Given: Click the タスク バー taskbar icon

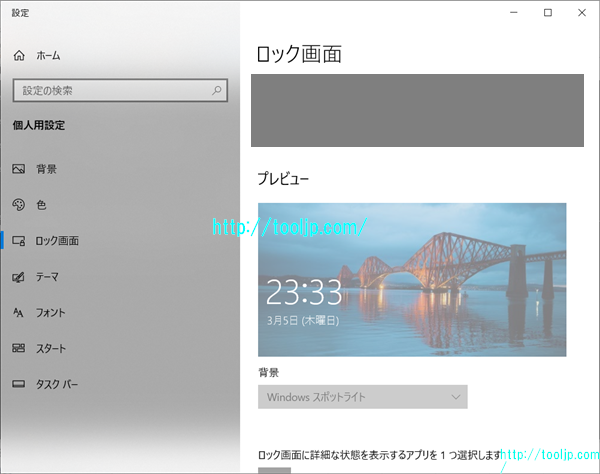Looking at the screenshot, I should [18, 384].
